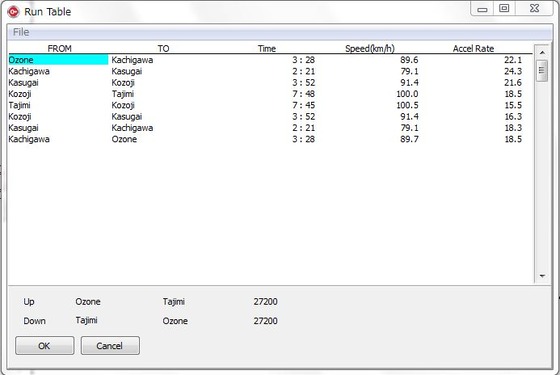Viewport: 560px width, 375px height.
Task: Click the Cancel button
Action: click(x=110, y=345)
